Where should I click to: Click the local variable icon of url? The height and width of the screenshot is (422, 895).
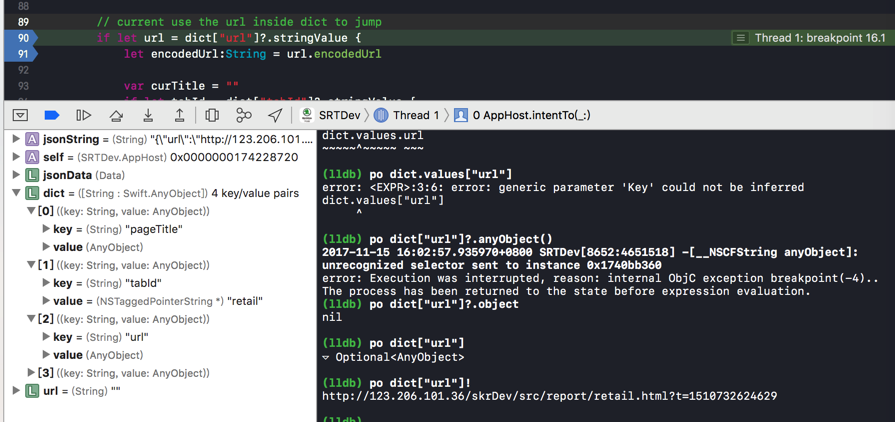pos(32,391)
